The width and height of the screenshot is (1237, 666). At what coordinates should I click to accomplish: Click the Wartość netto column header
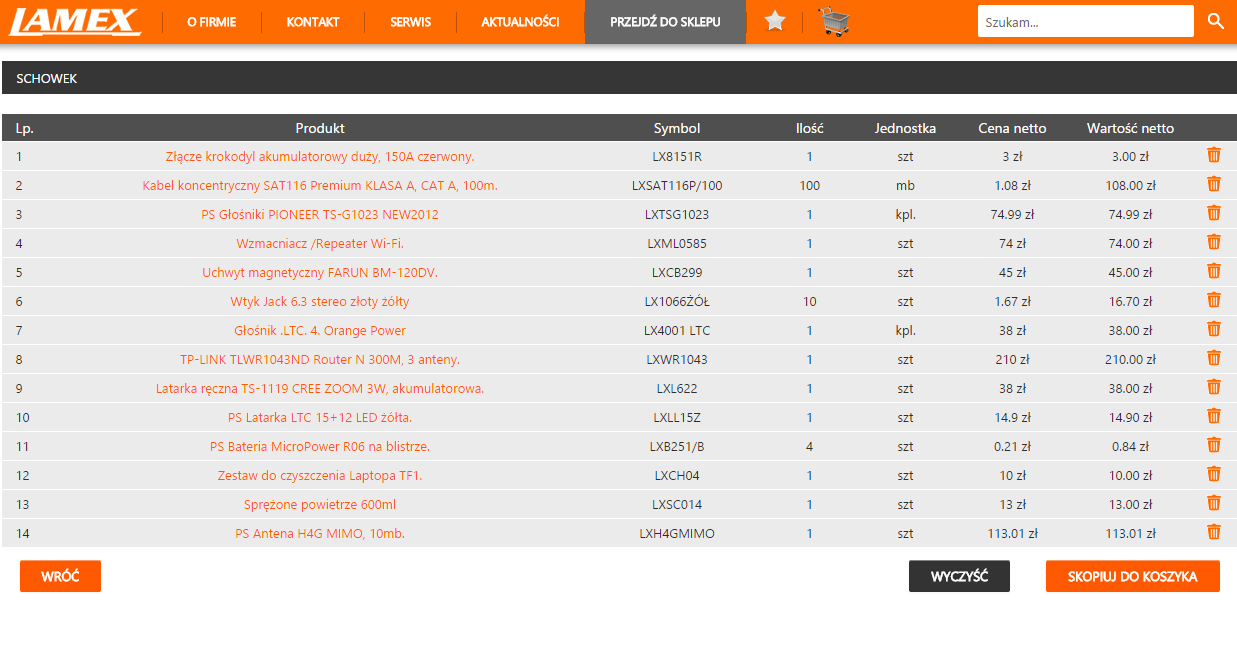tap(1130, 128)
